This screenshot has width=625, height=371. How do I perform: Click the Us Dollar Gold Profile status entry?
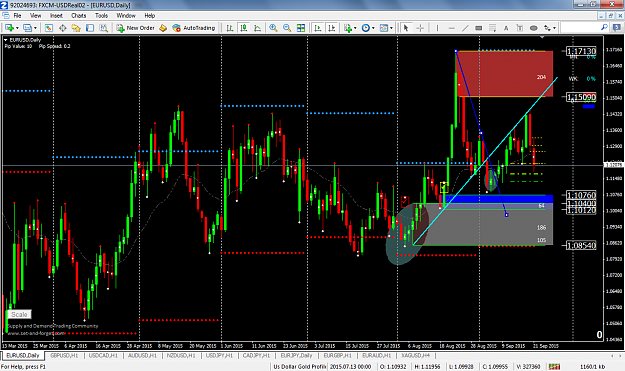coord(299,367)
